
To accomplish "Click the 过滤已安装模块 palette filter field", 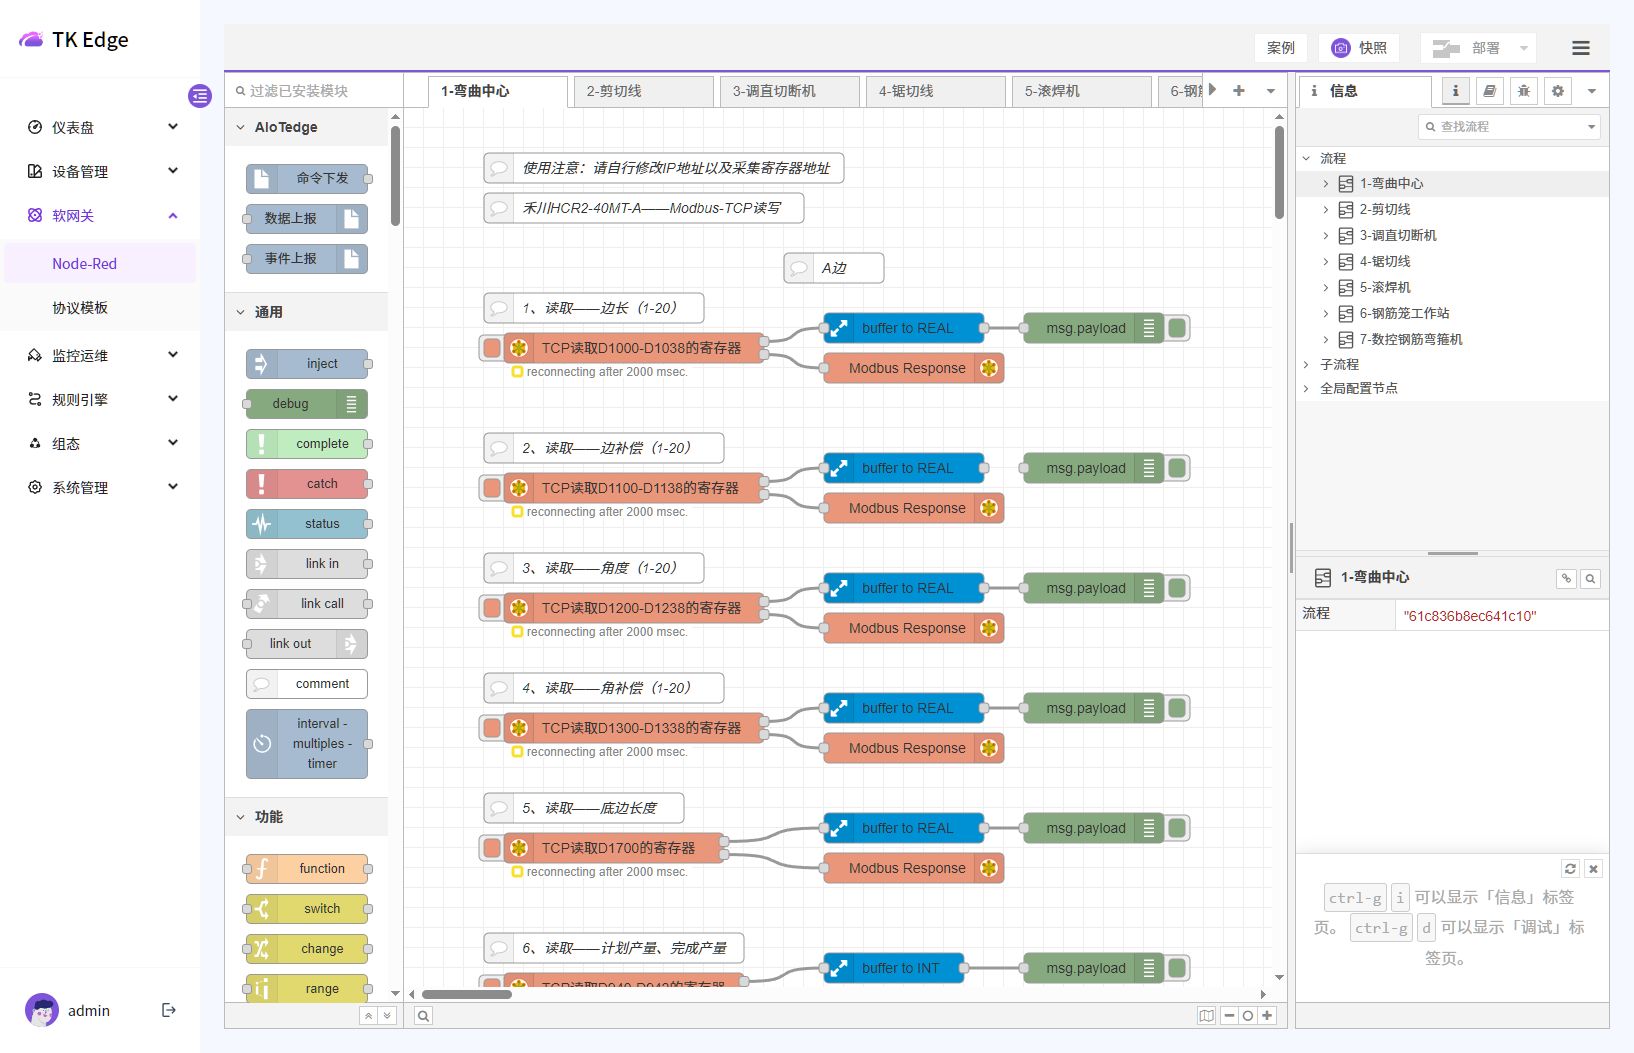I will 314,91.
